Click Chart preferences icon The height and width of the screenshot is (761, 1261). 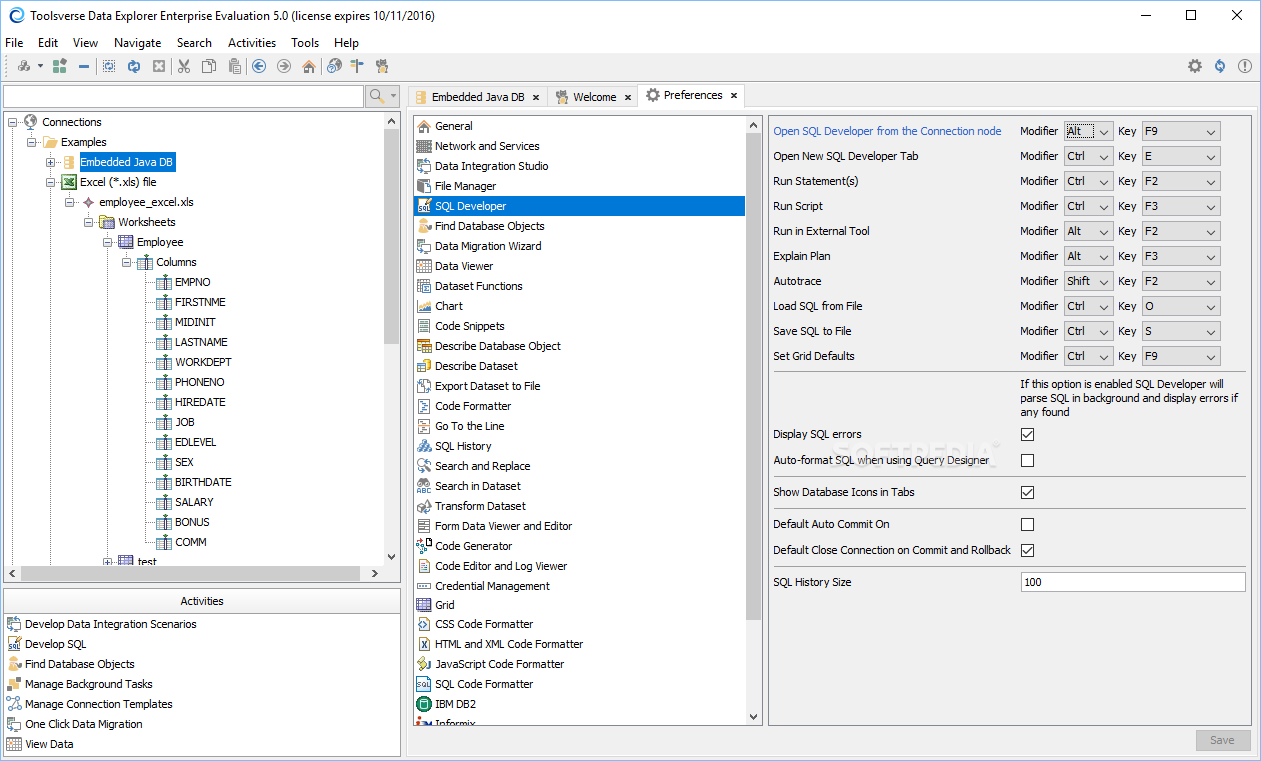click(424, 306)
